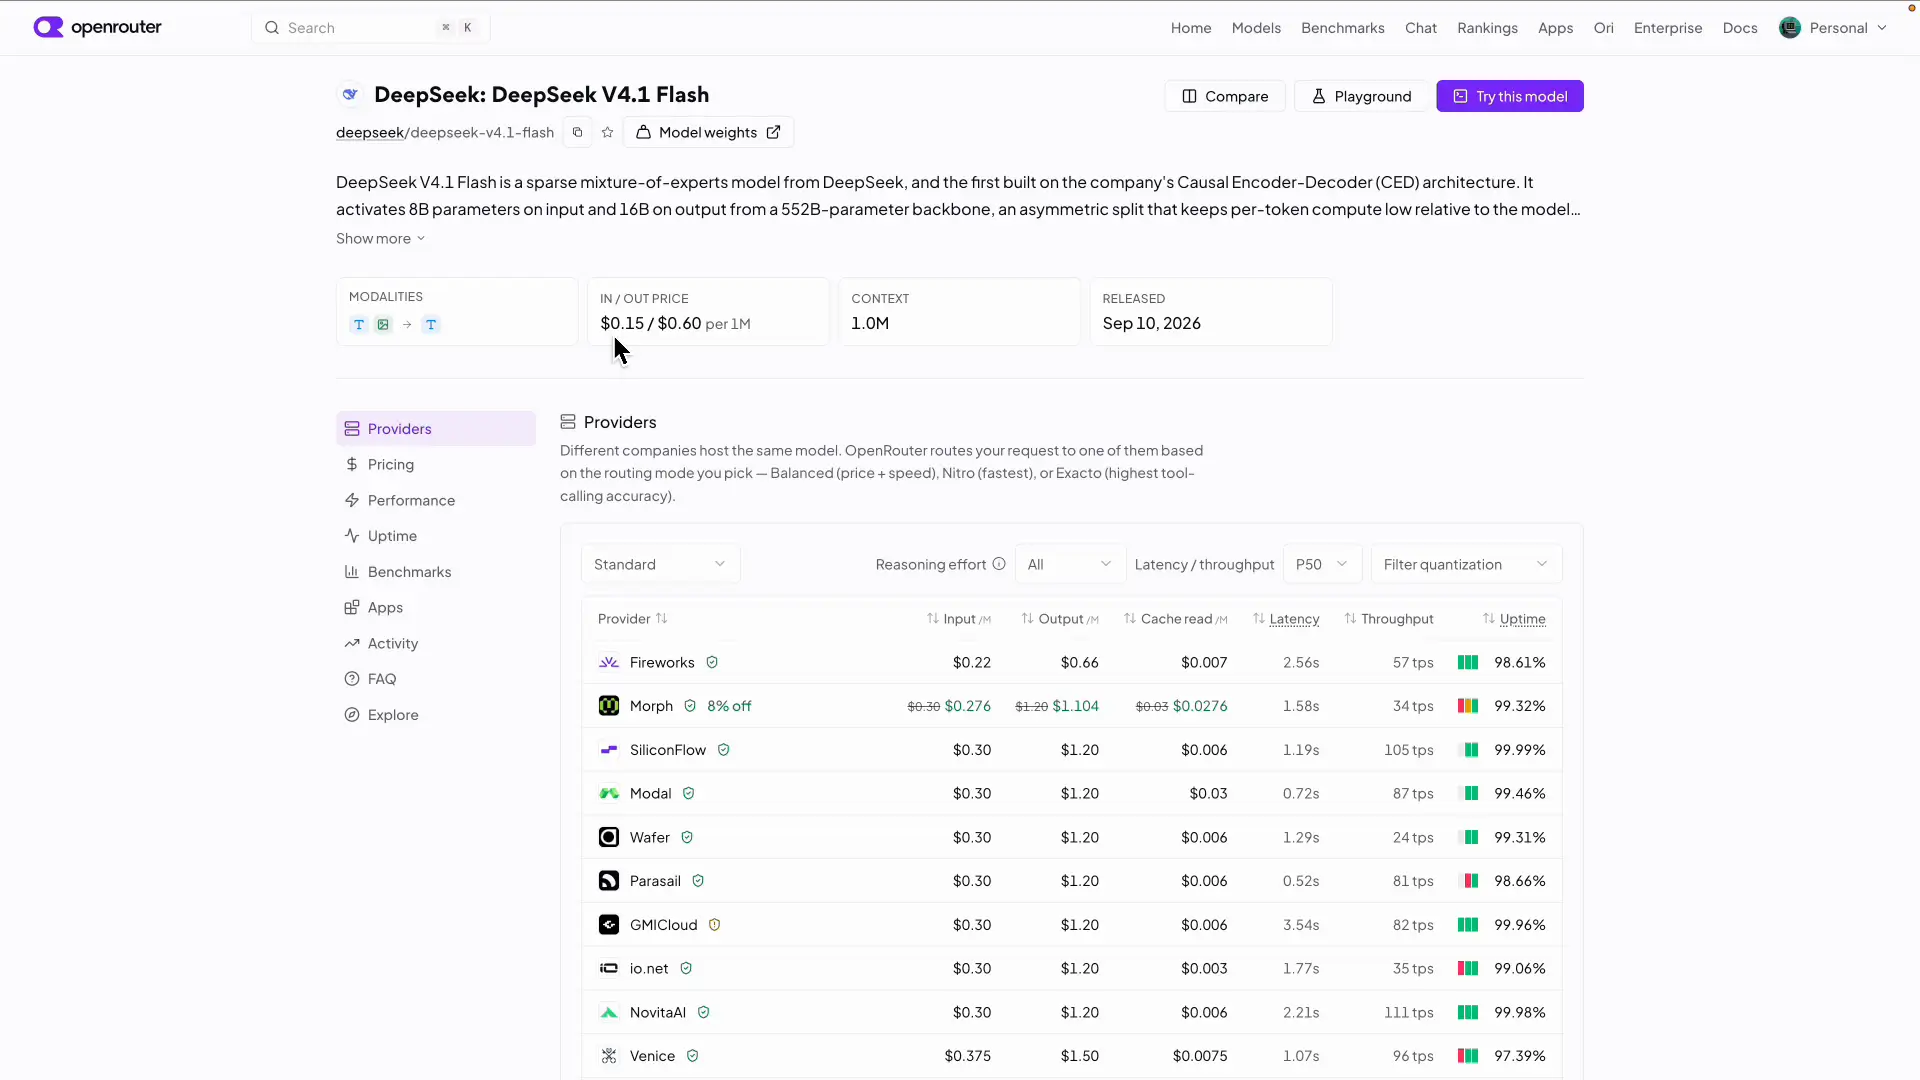The image size is (1920, 1080).
Task: Sort the table by Latency column
Action: coord(1286,619)
